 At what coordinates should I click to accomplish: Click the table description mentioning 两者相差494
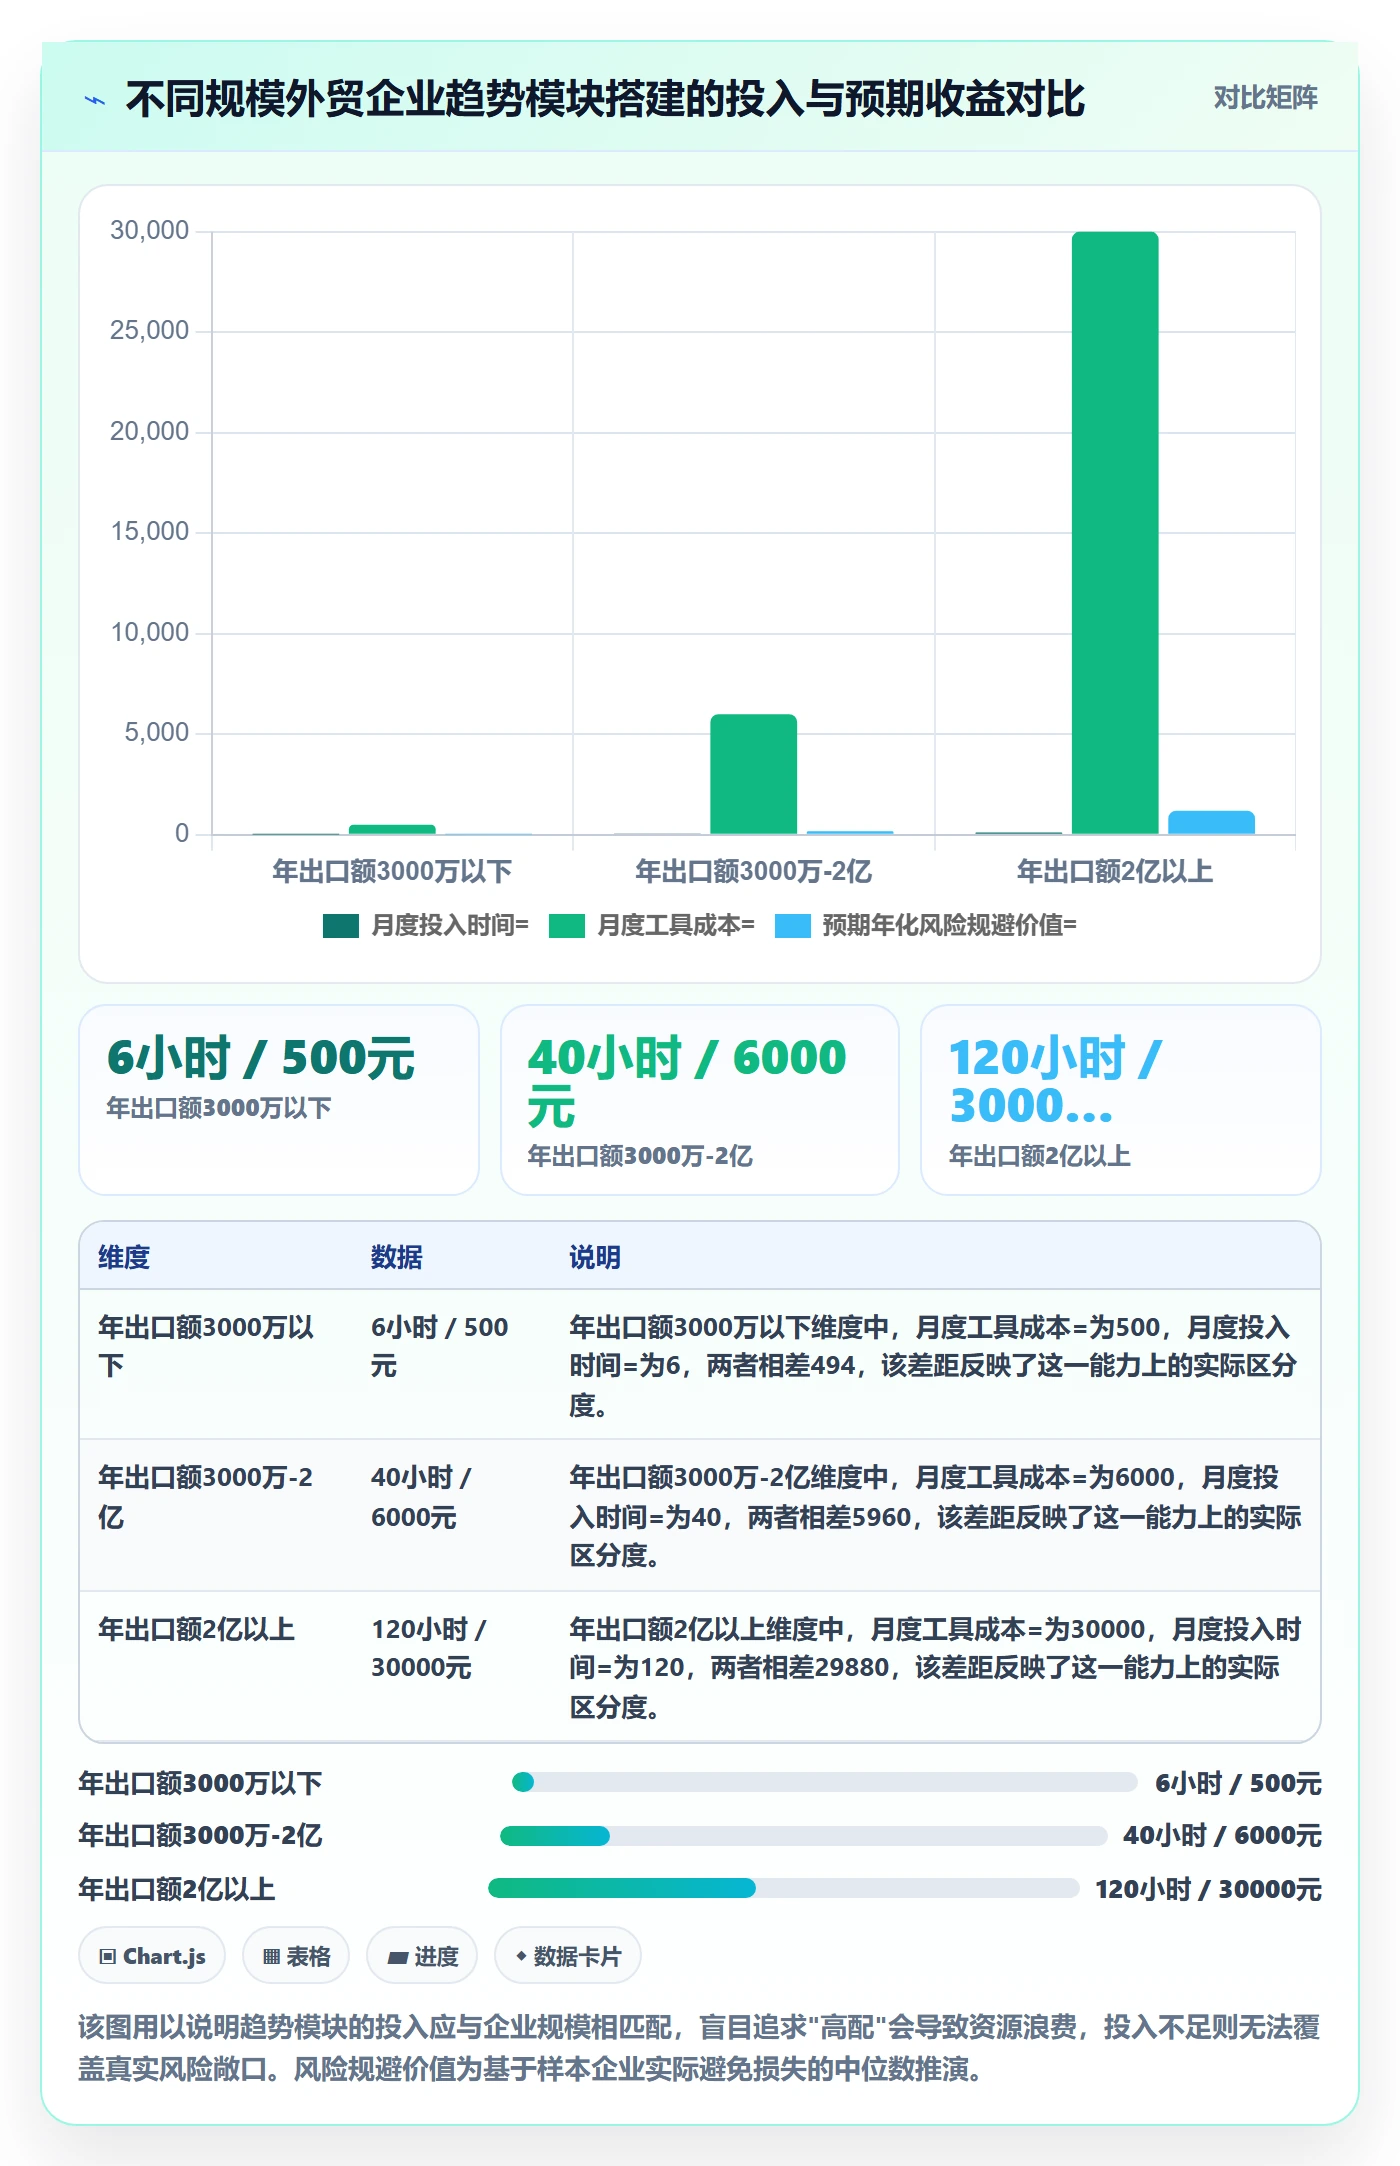pyautogui.click(x=934, y=1365)
